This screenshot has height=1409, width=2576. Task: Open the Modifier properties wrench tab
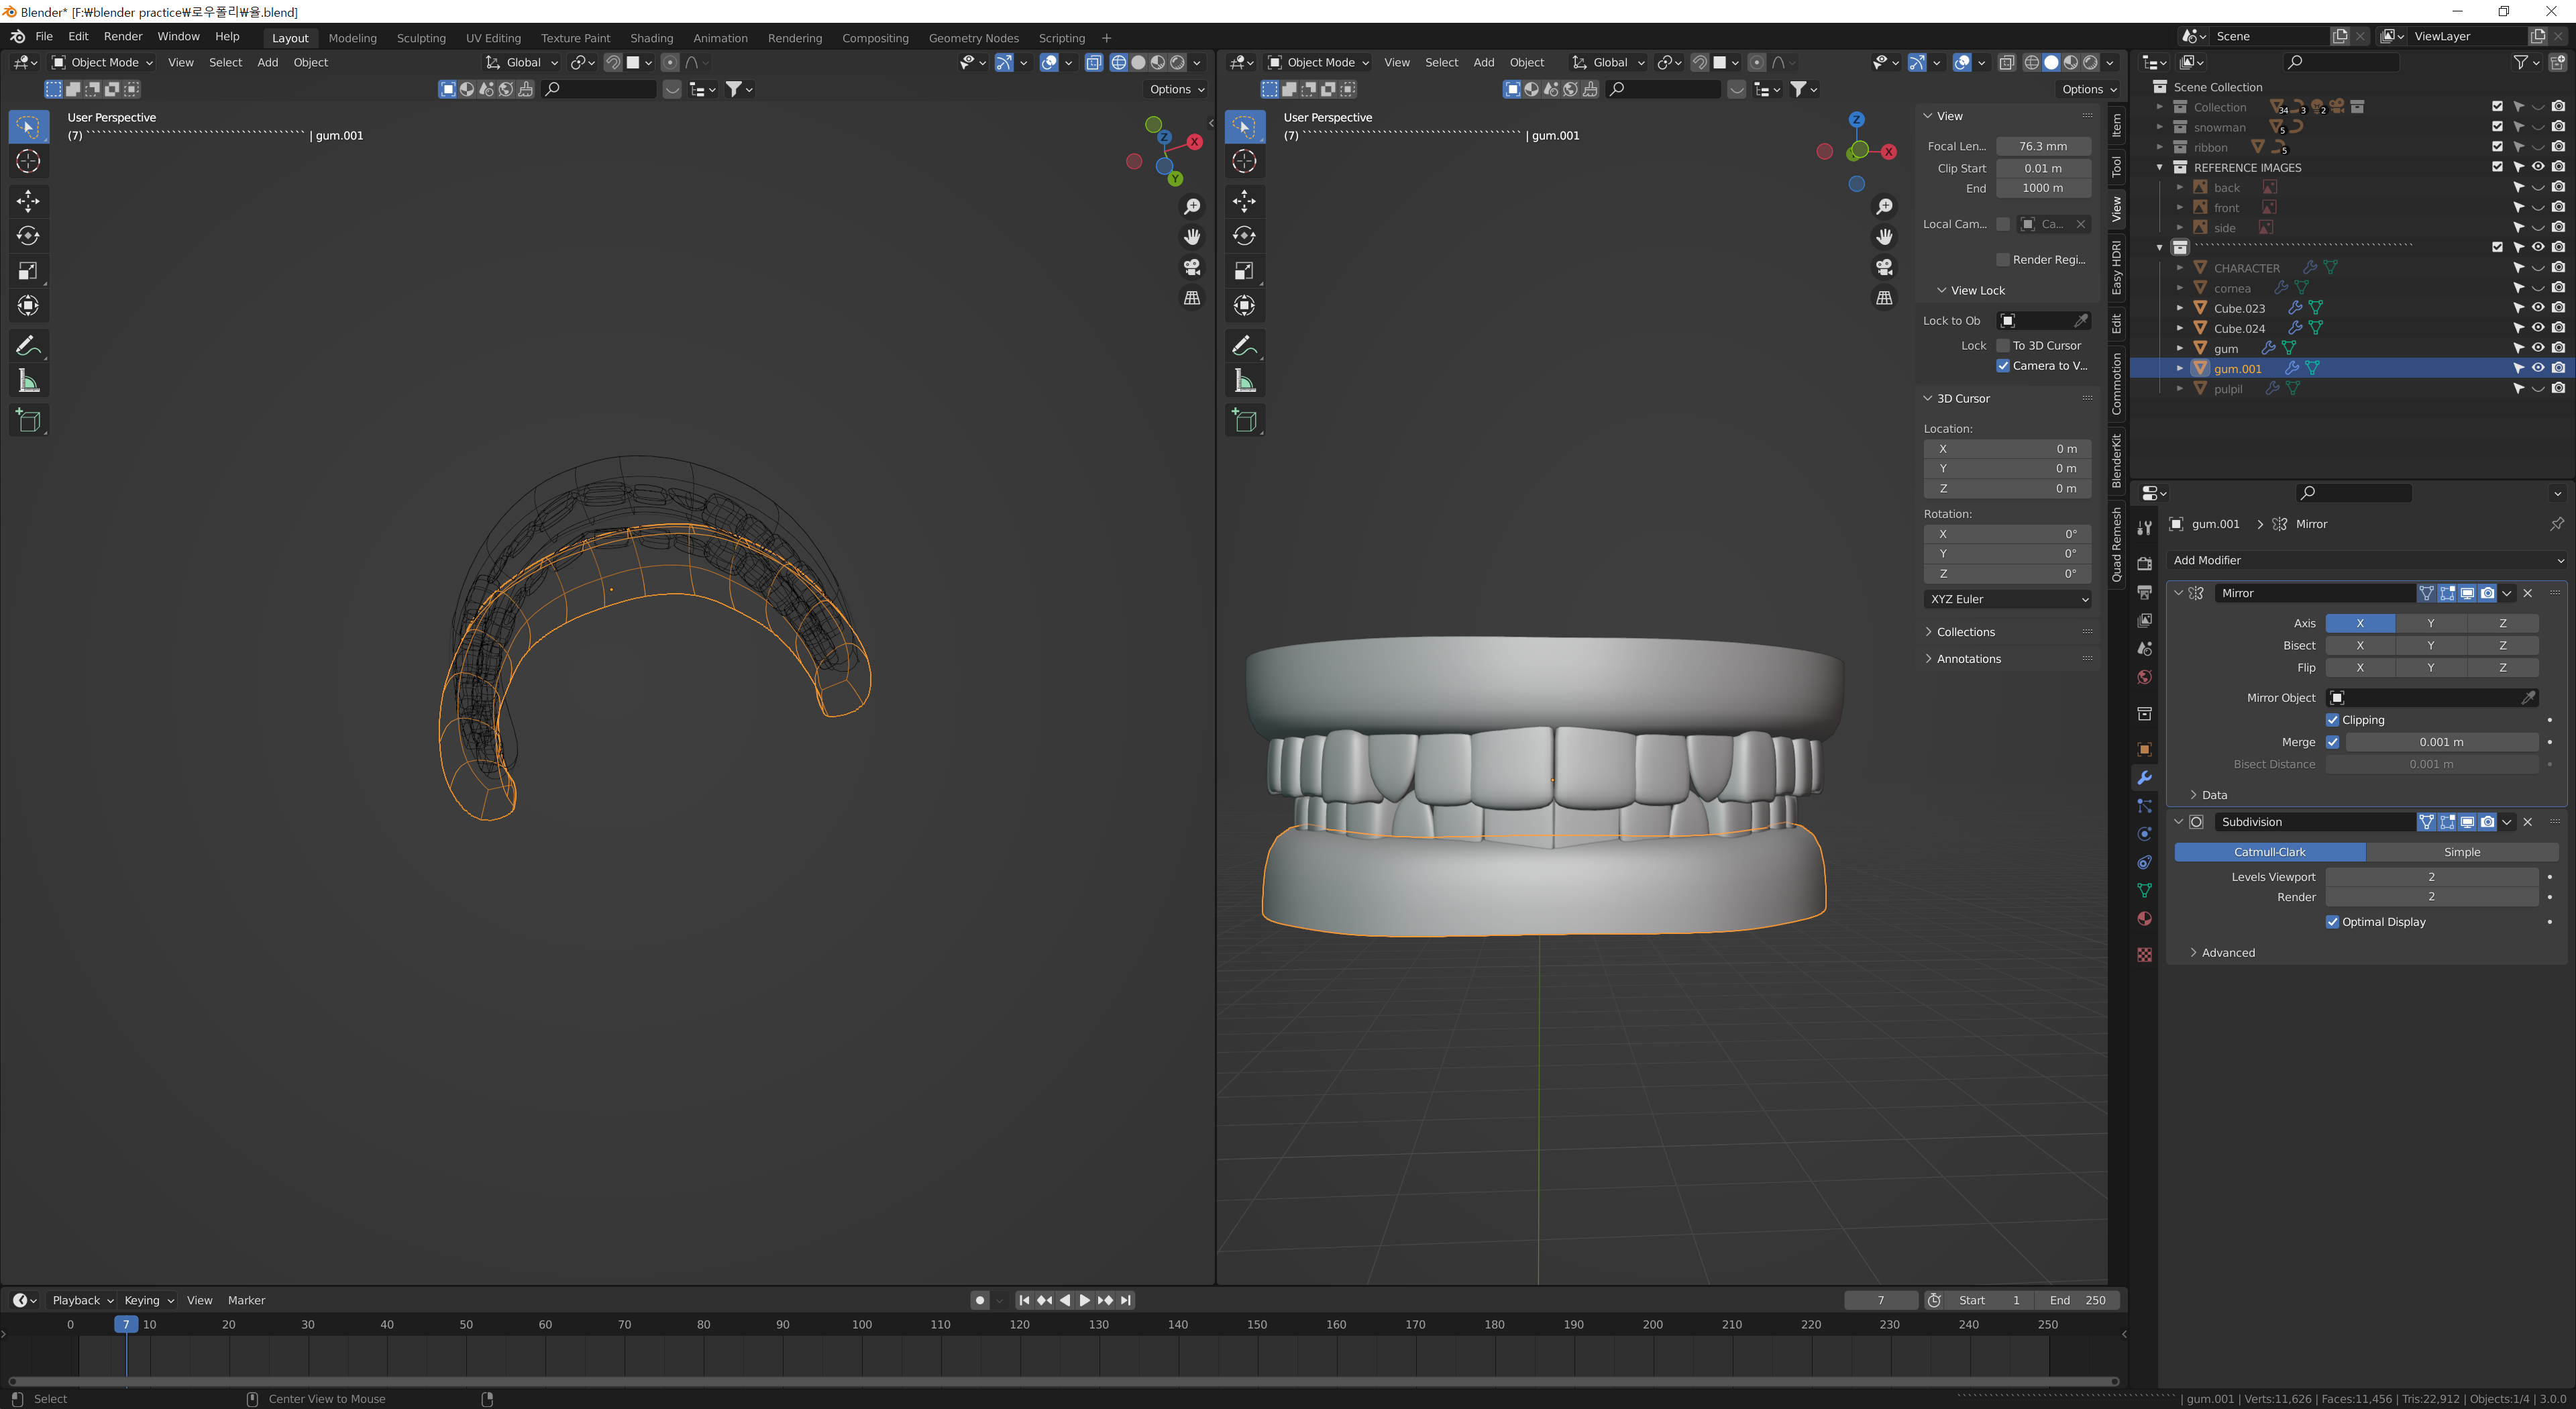coord(2144,778)
